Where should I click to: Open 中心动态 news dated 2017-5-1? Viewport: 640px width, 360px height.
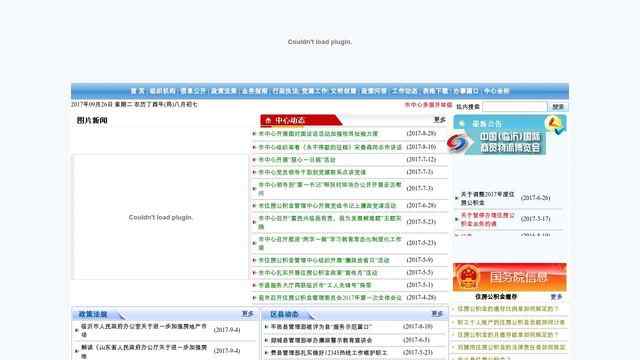coord(315,285)
